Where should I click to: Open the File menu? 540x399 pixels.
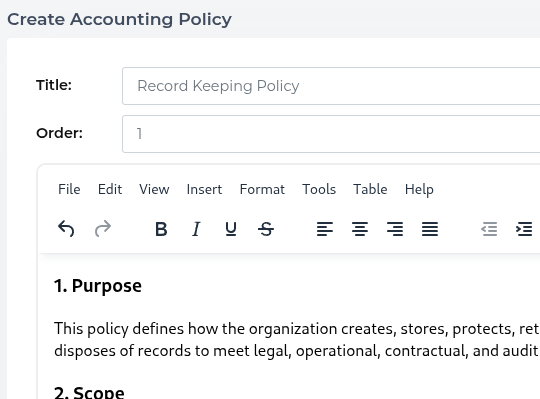coord(69,189)
